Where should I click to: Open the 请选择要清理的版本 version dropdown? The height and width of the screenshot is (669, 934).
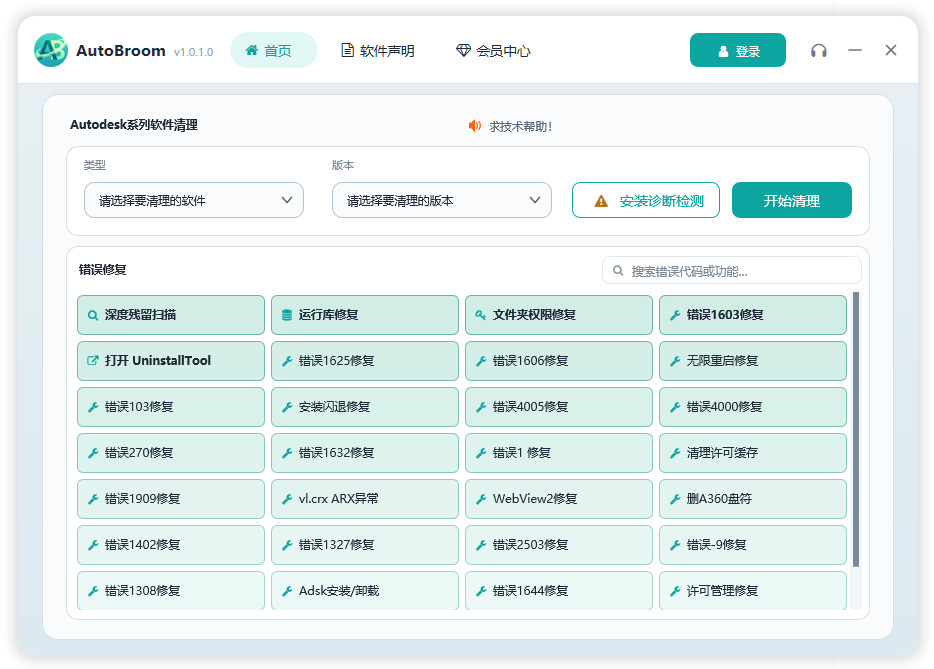tap(441, 200)
